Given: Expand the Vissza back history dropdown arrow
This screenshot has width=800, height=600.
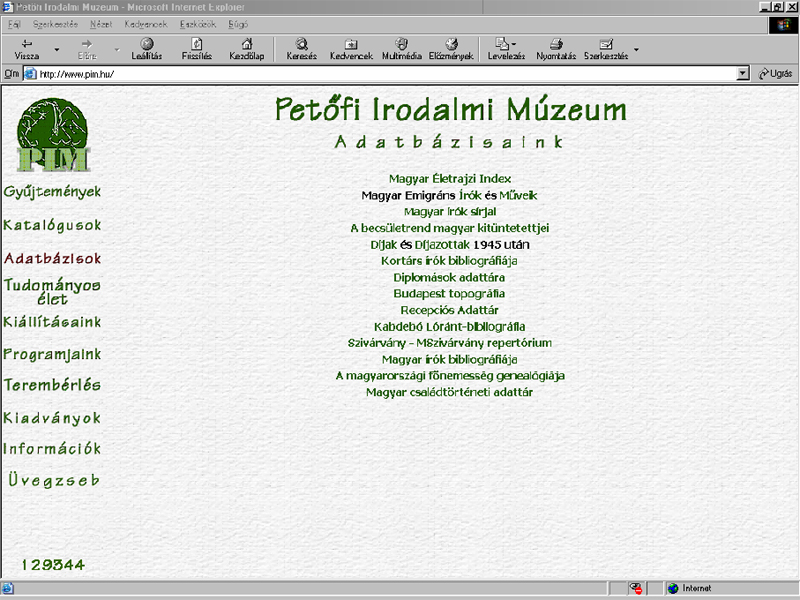Looking at the screenshot, I should click(57, 49).
